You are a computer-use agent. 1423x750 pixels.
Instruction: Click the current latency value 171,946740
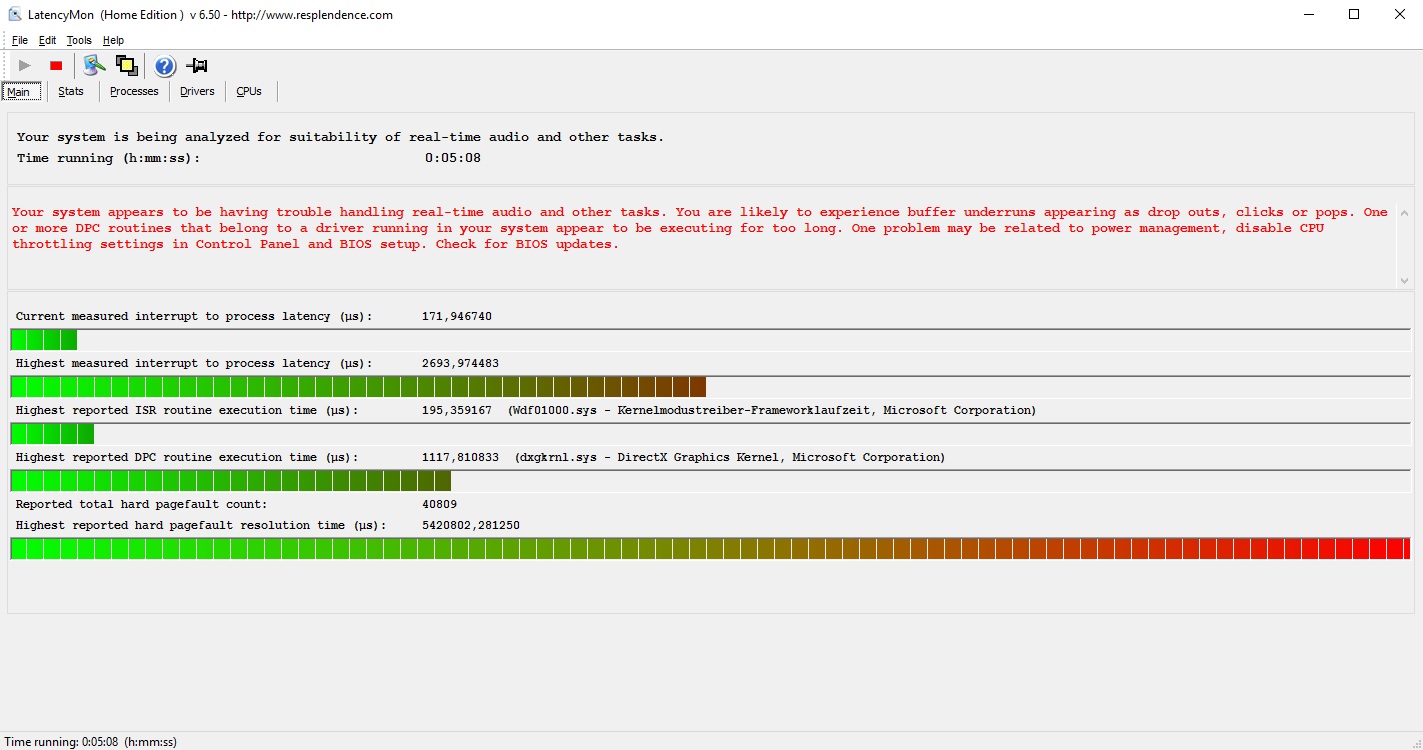click(x=457, y=317)
